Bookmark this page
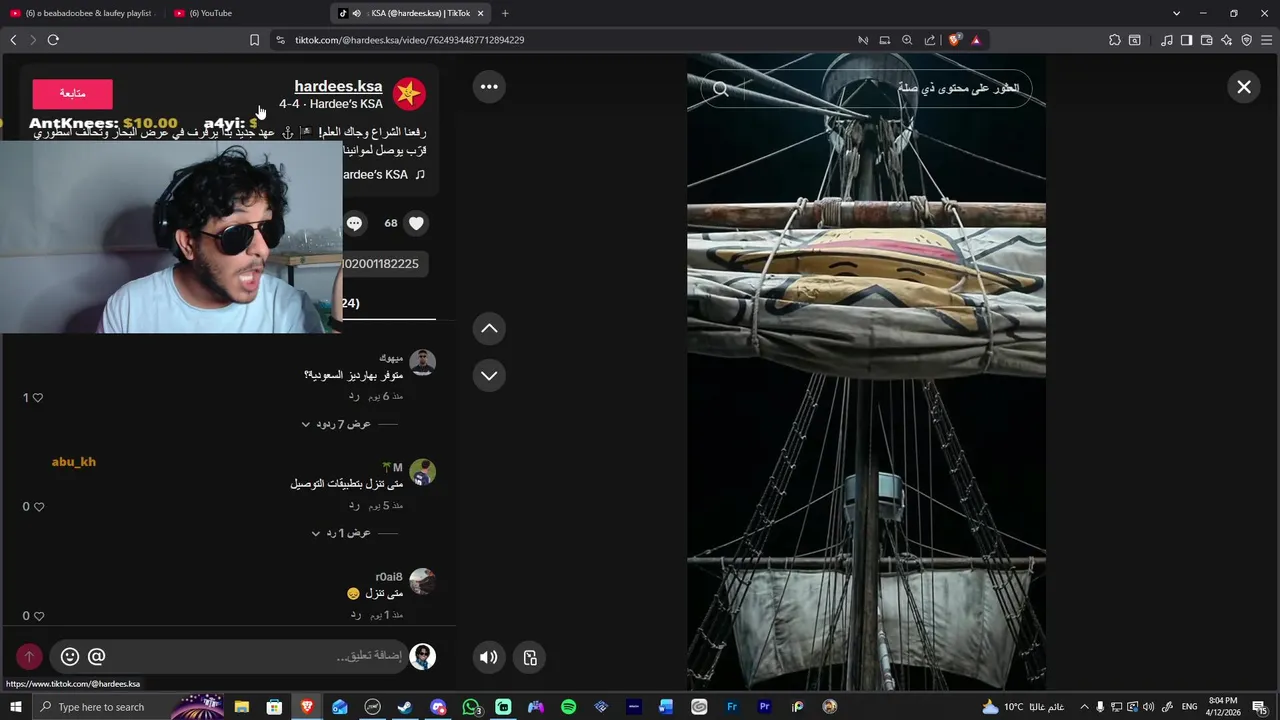 254,40
